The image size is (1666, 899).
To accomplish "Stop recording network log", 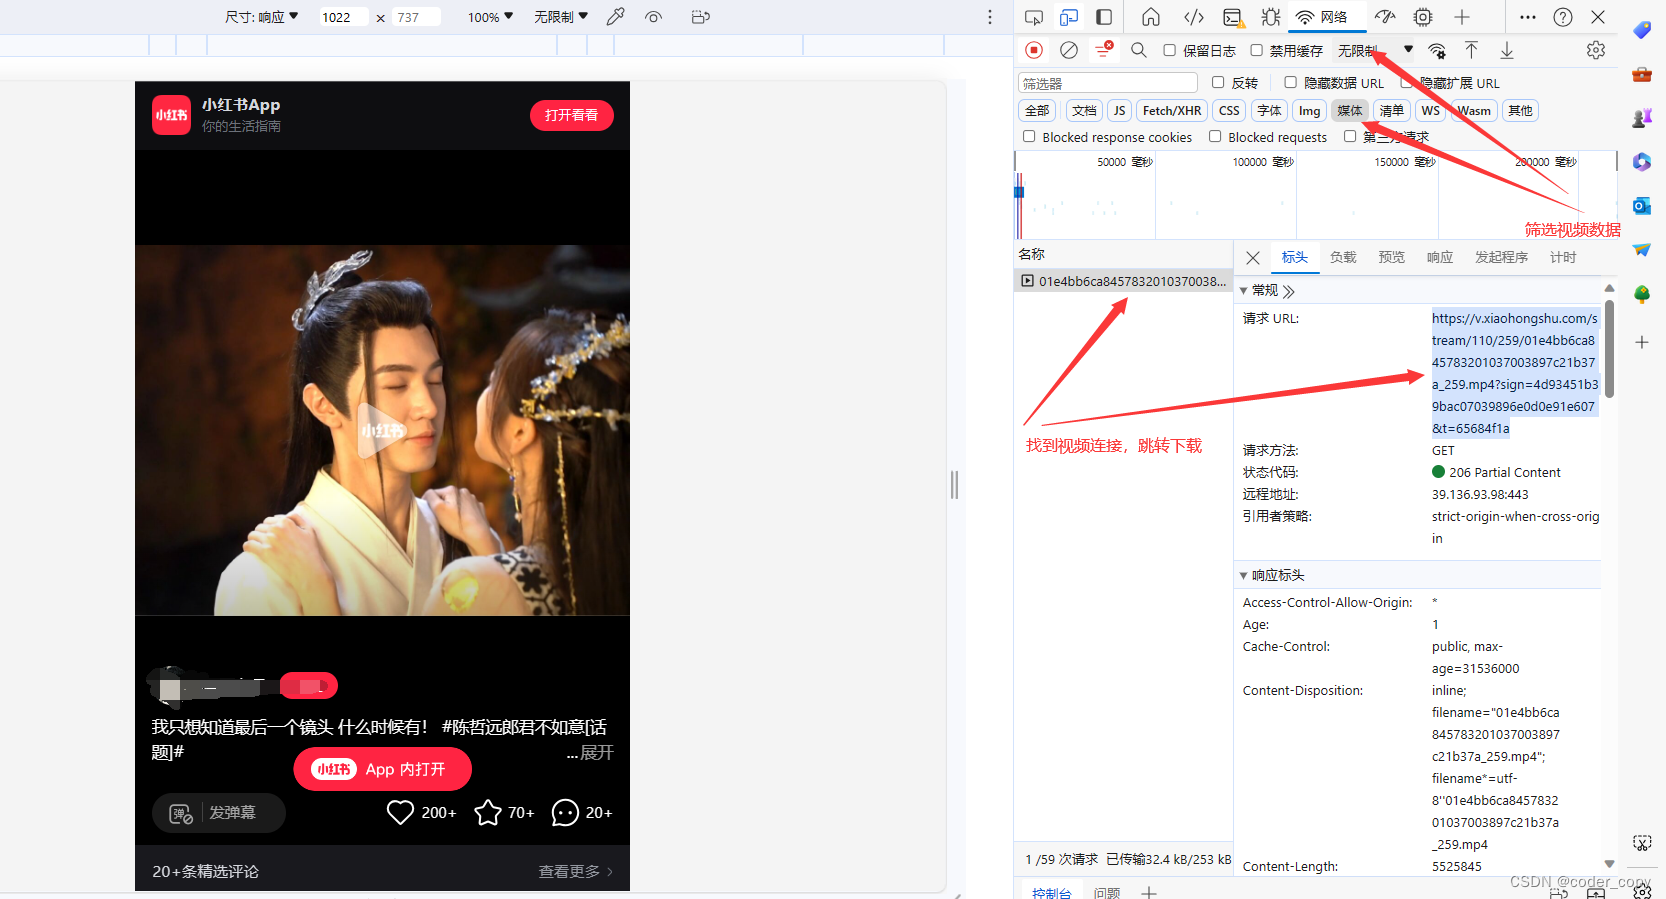I will click(x=1034, y=50).
